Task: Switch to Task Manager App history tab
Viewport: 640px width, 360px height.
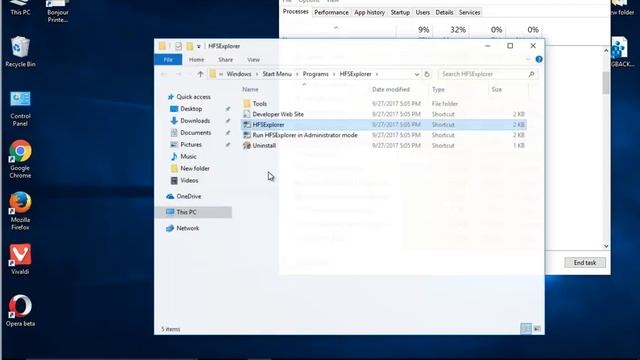Action: 369,13
